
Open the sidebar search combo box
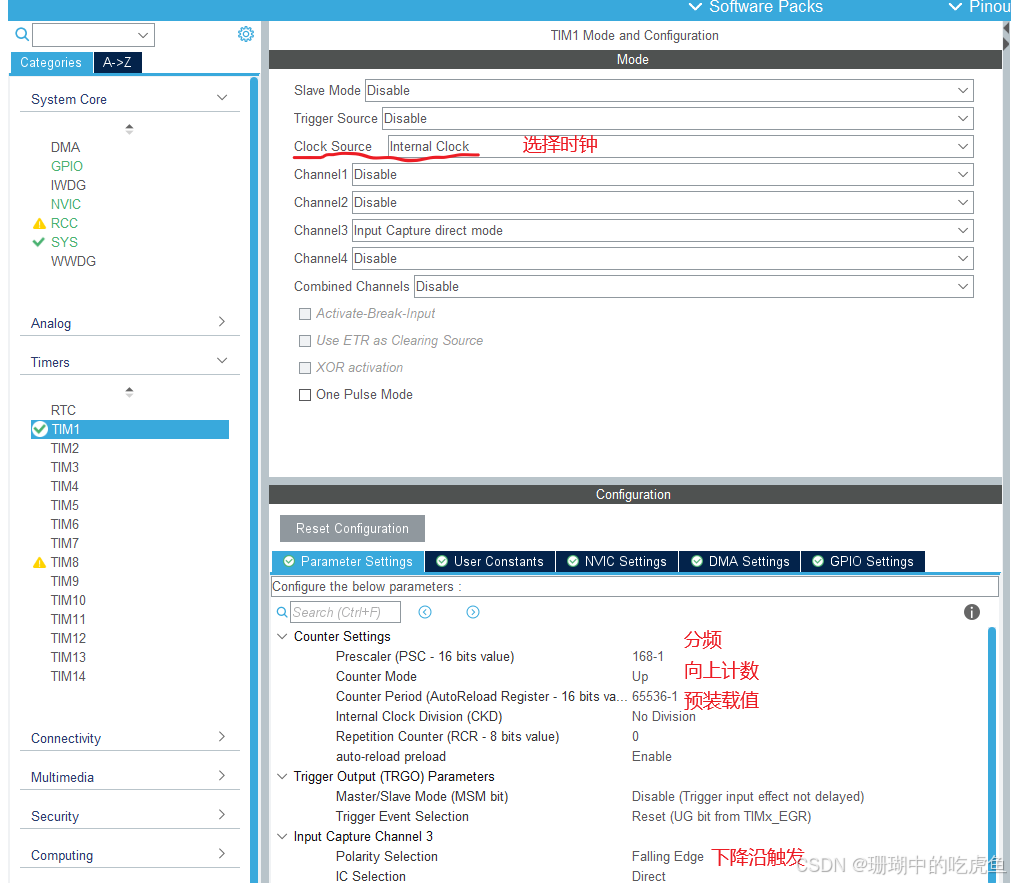tap(93, 35)
